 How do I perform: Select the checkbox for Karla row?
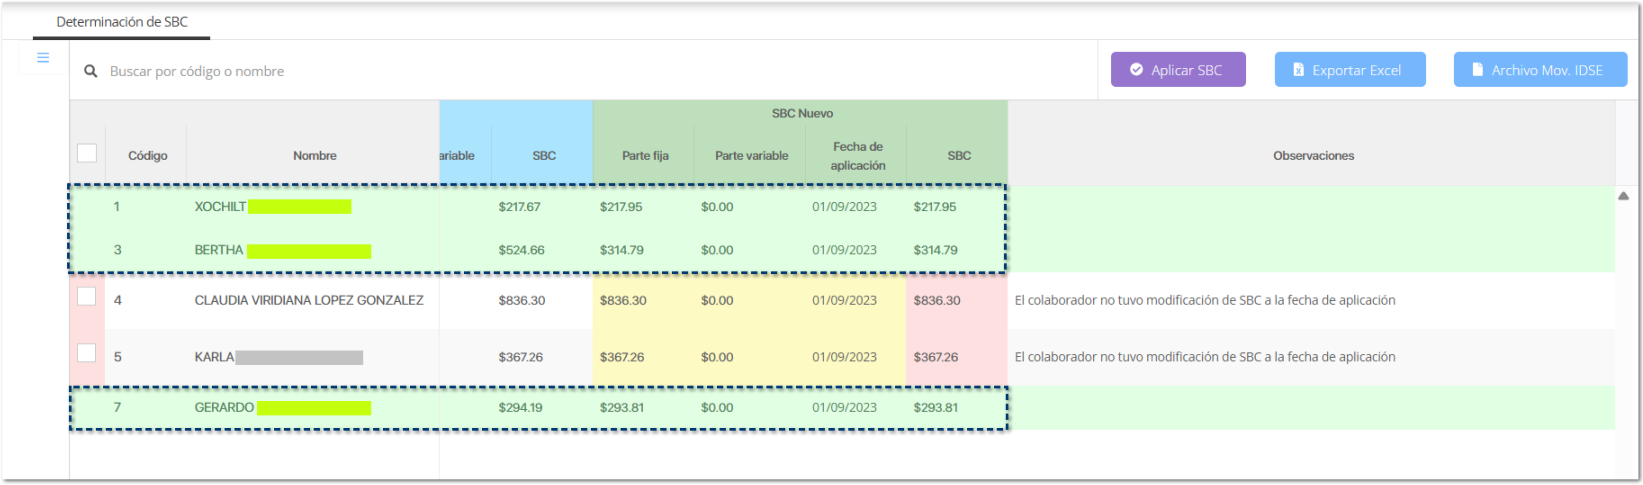87,353
